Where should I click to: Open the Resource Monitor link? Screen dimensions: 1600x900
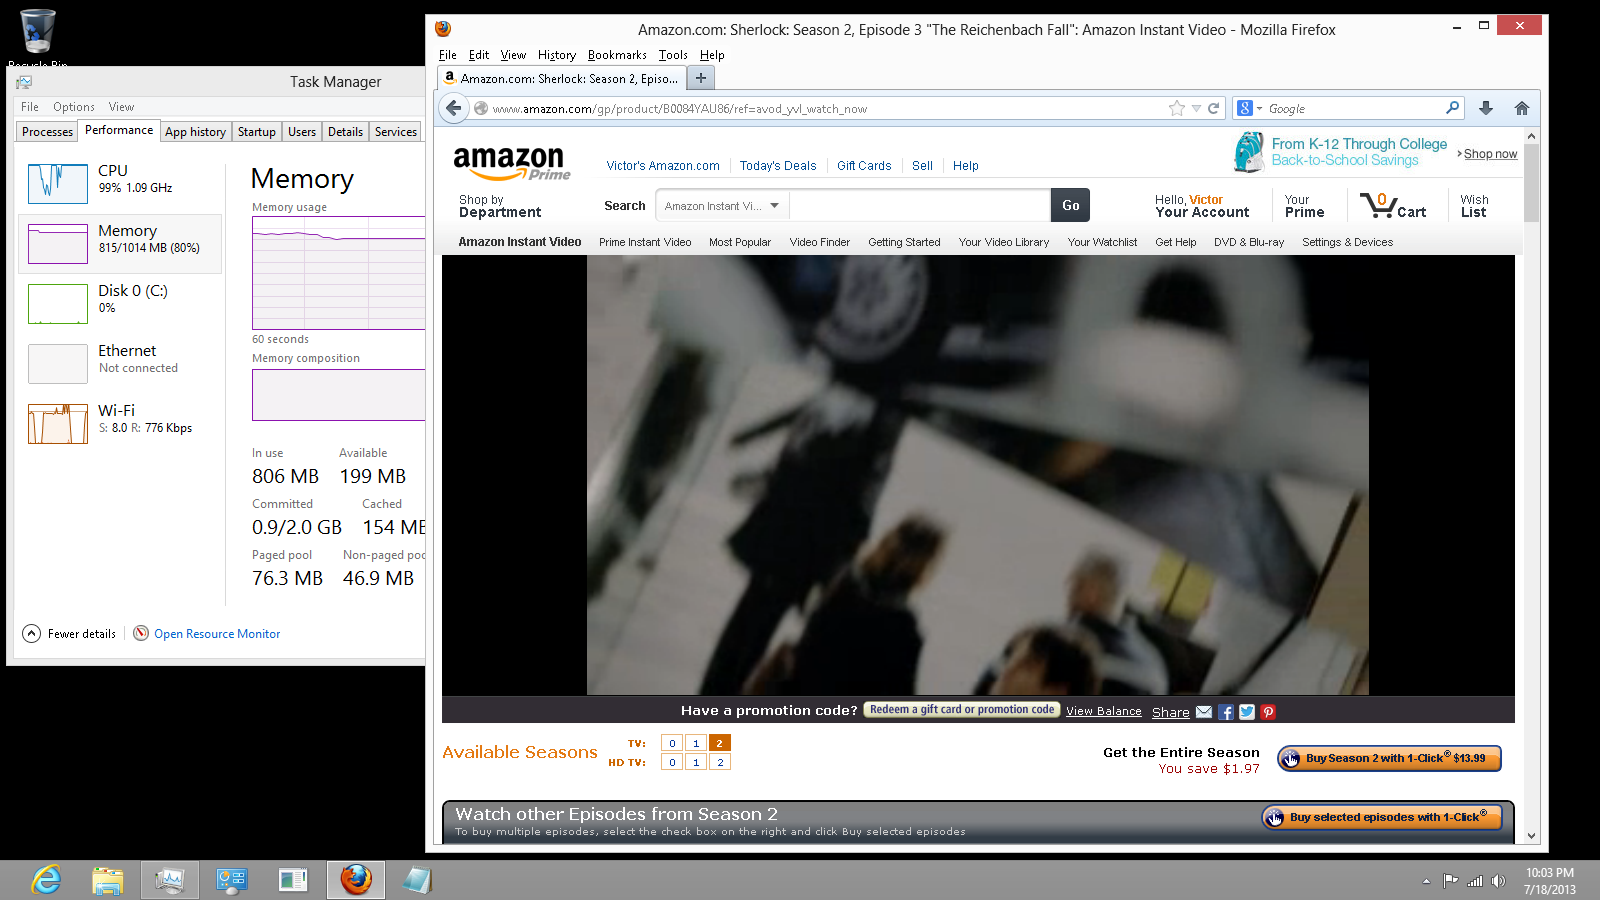point(217,634)
